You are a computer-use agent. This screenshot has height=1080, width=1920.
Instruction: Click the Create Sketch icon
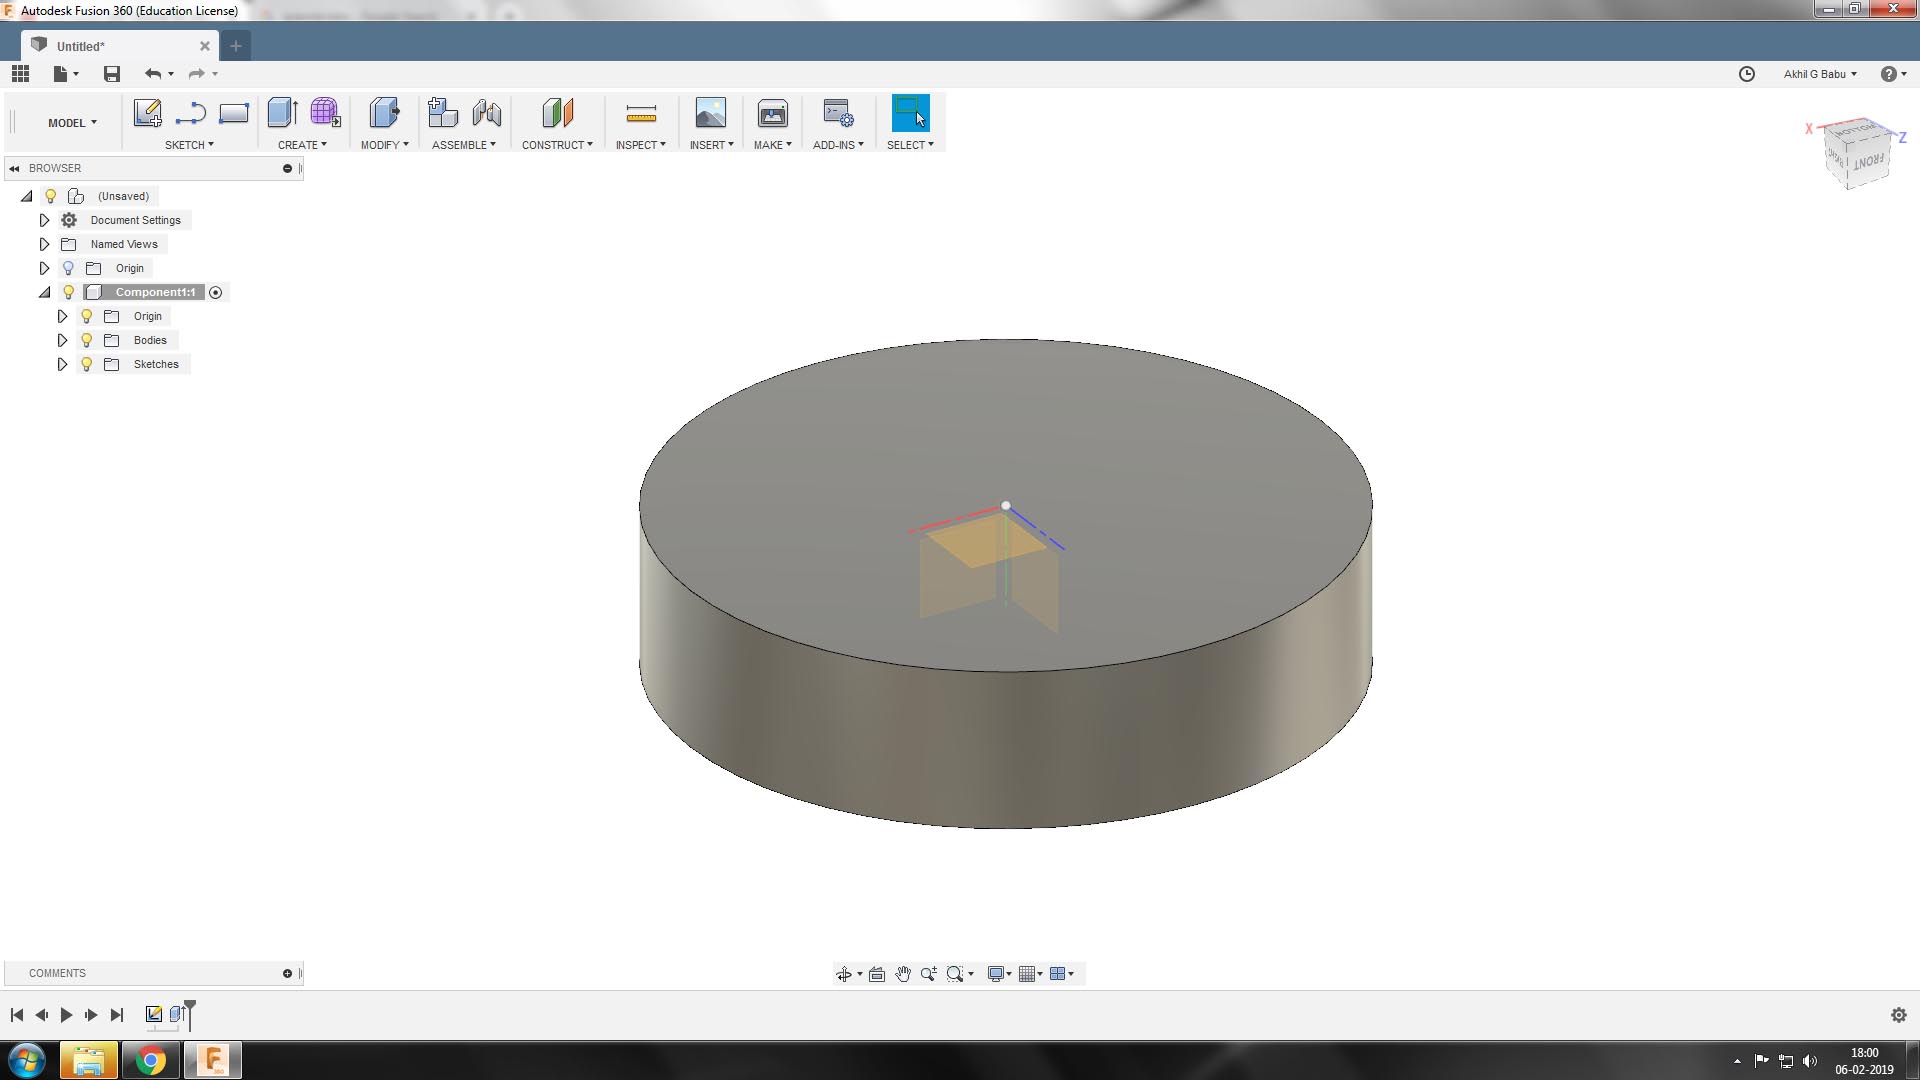click(x=148, y=113)
